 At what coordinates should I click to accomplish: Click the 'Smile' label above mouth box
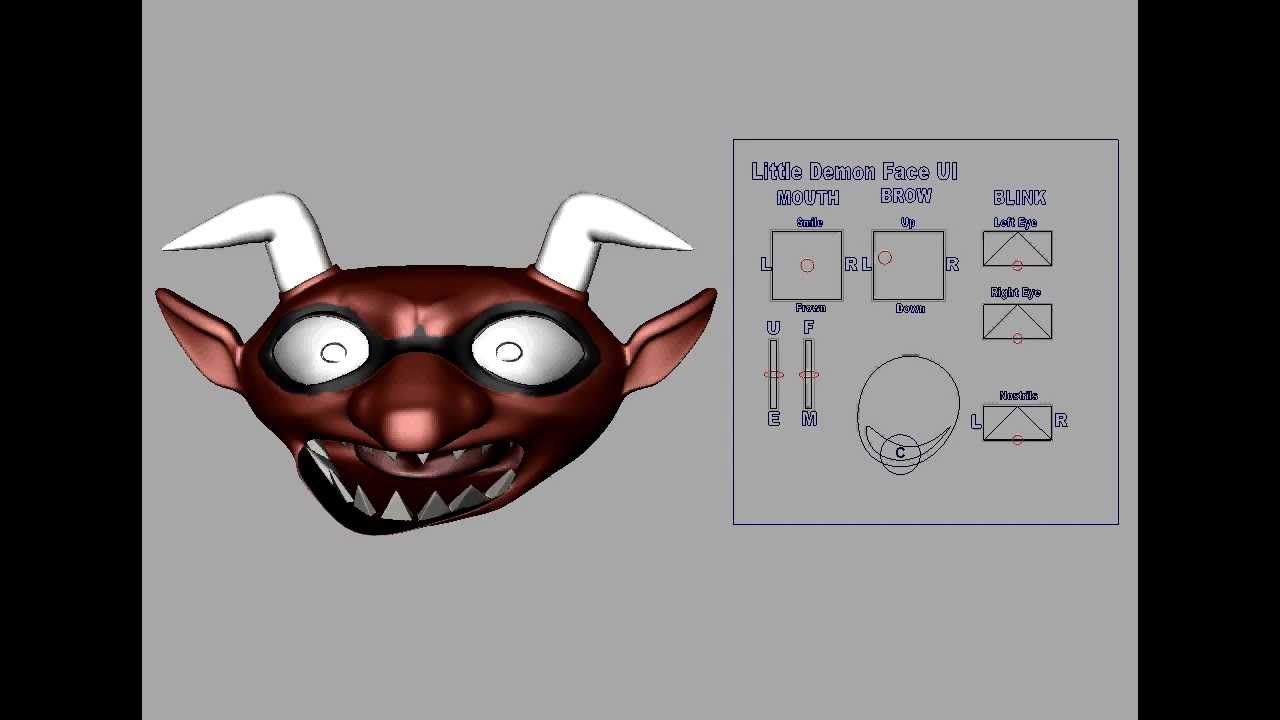click(809, 222)
